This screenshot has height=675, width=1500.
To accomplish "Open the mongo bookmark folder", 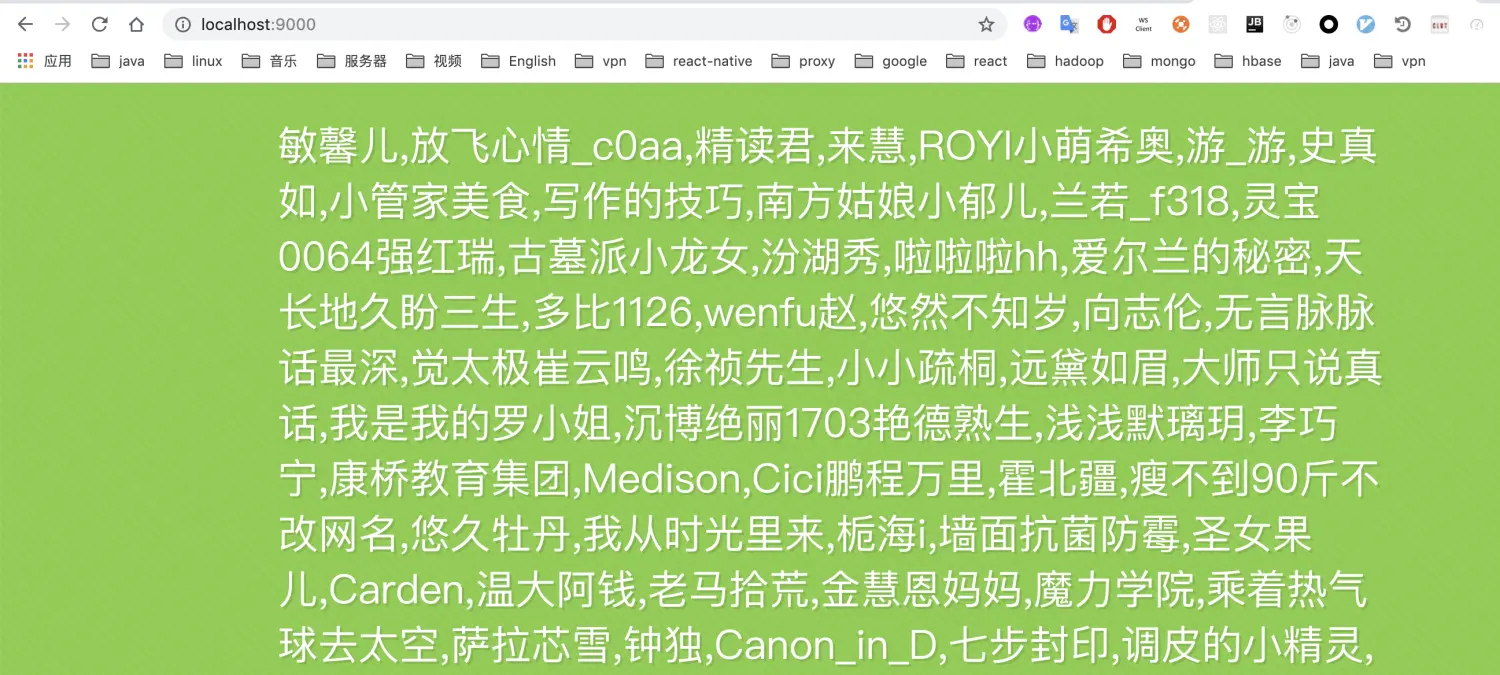I will 1159,61.
